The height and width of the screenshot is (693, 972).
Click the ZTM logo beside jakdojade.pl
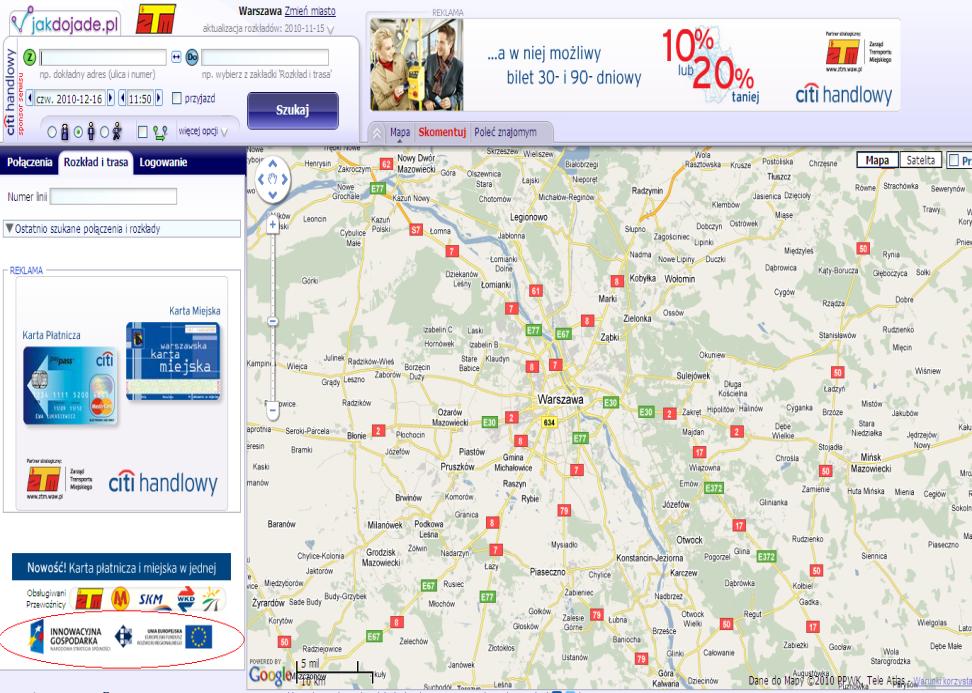point(156,19)
